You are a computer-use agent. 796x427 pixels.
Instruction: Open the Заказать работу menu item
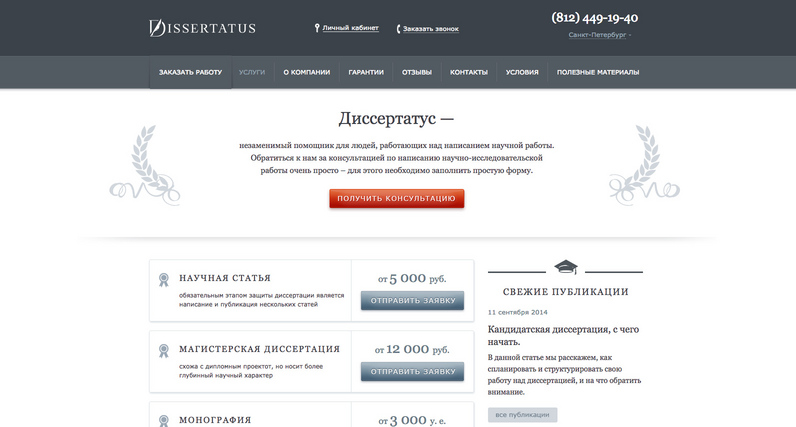click(190, 72)
